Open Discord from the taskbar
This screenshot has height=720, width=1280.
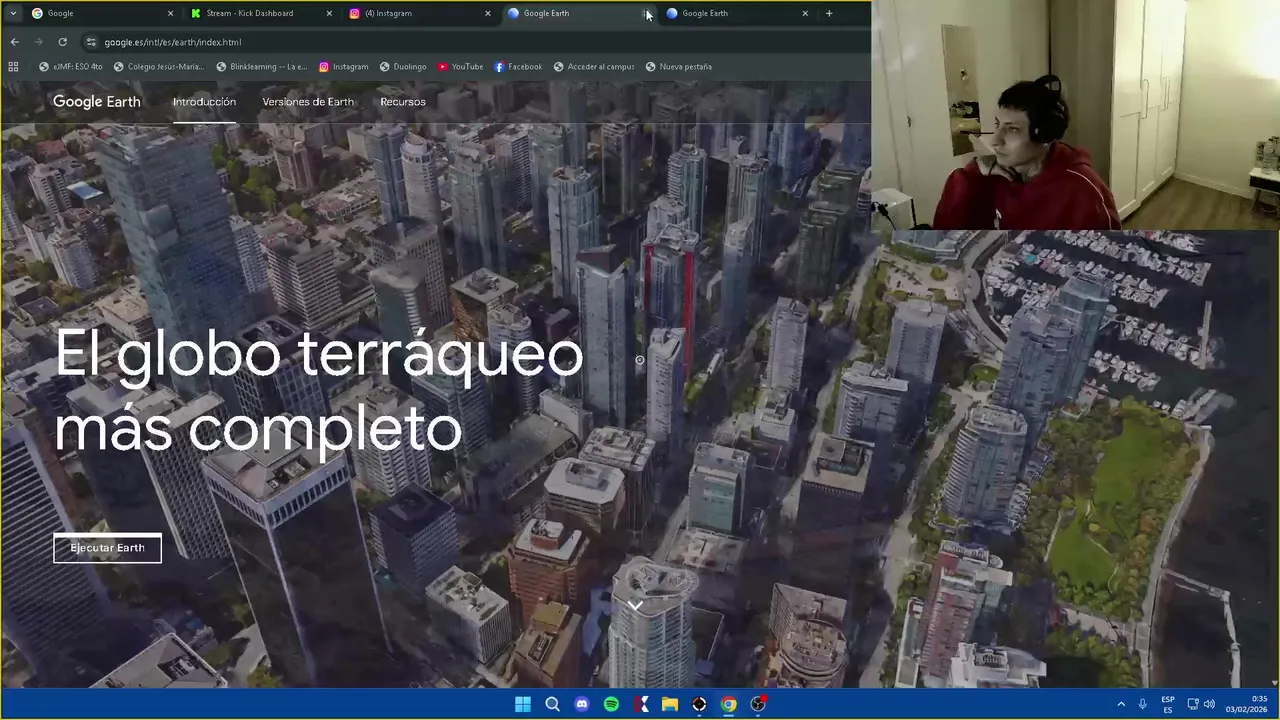582,704
